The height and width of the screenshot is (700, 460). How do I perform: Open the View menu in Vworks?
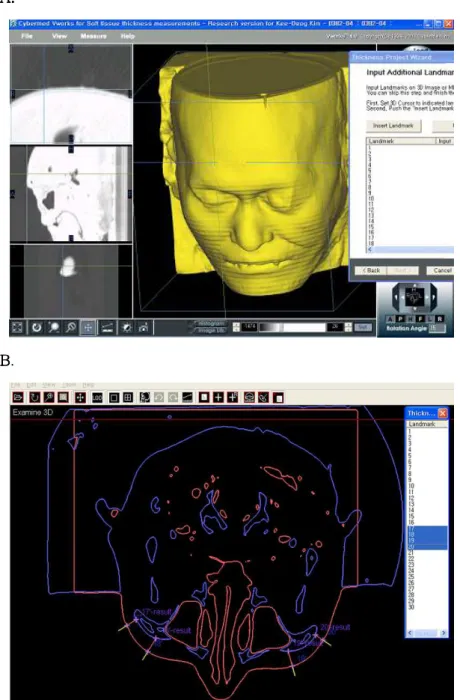pos(59,36)
